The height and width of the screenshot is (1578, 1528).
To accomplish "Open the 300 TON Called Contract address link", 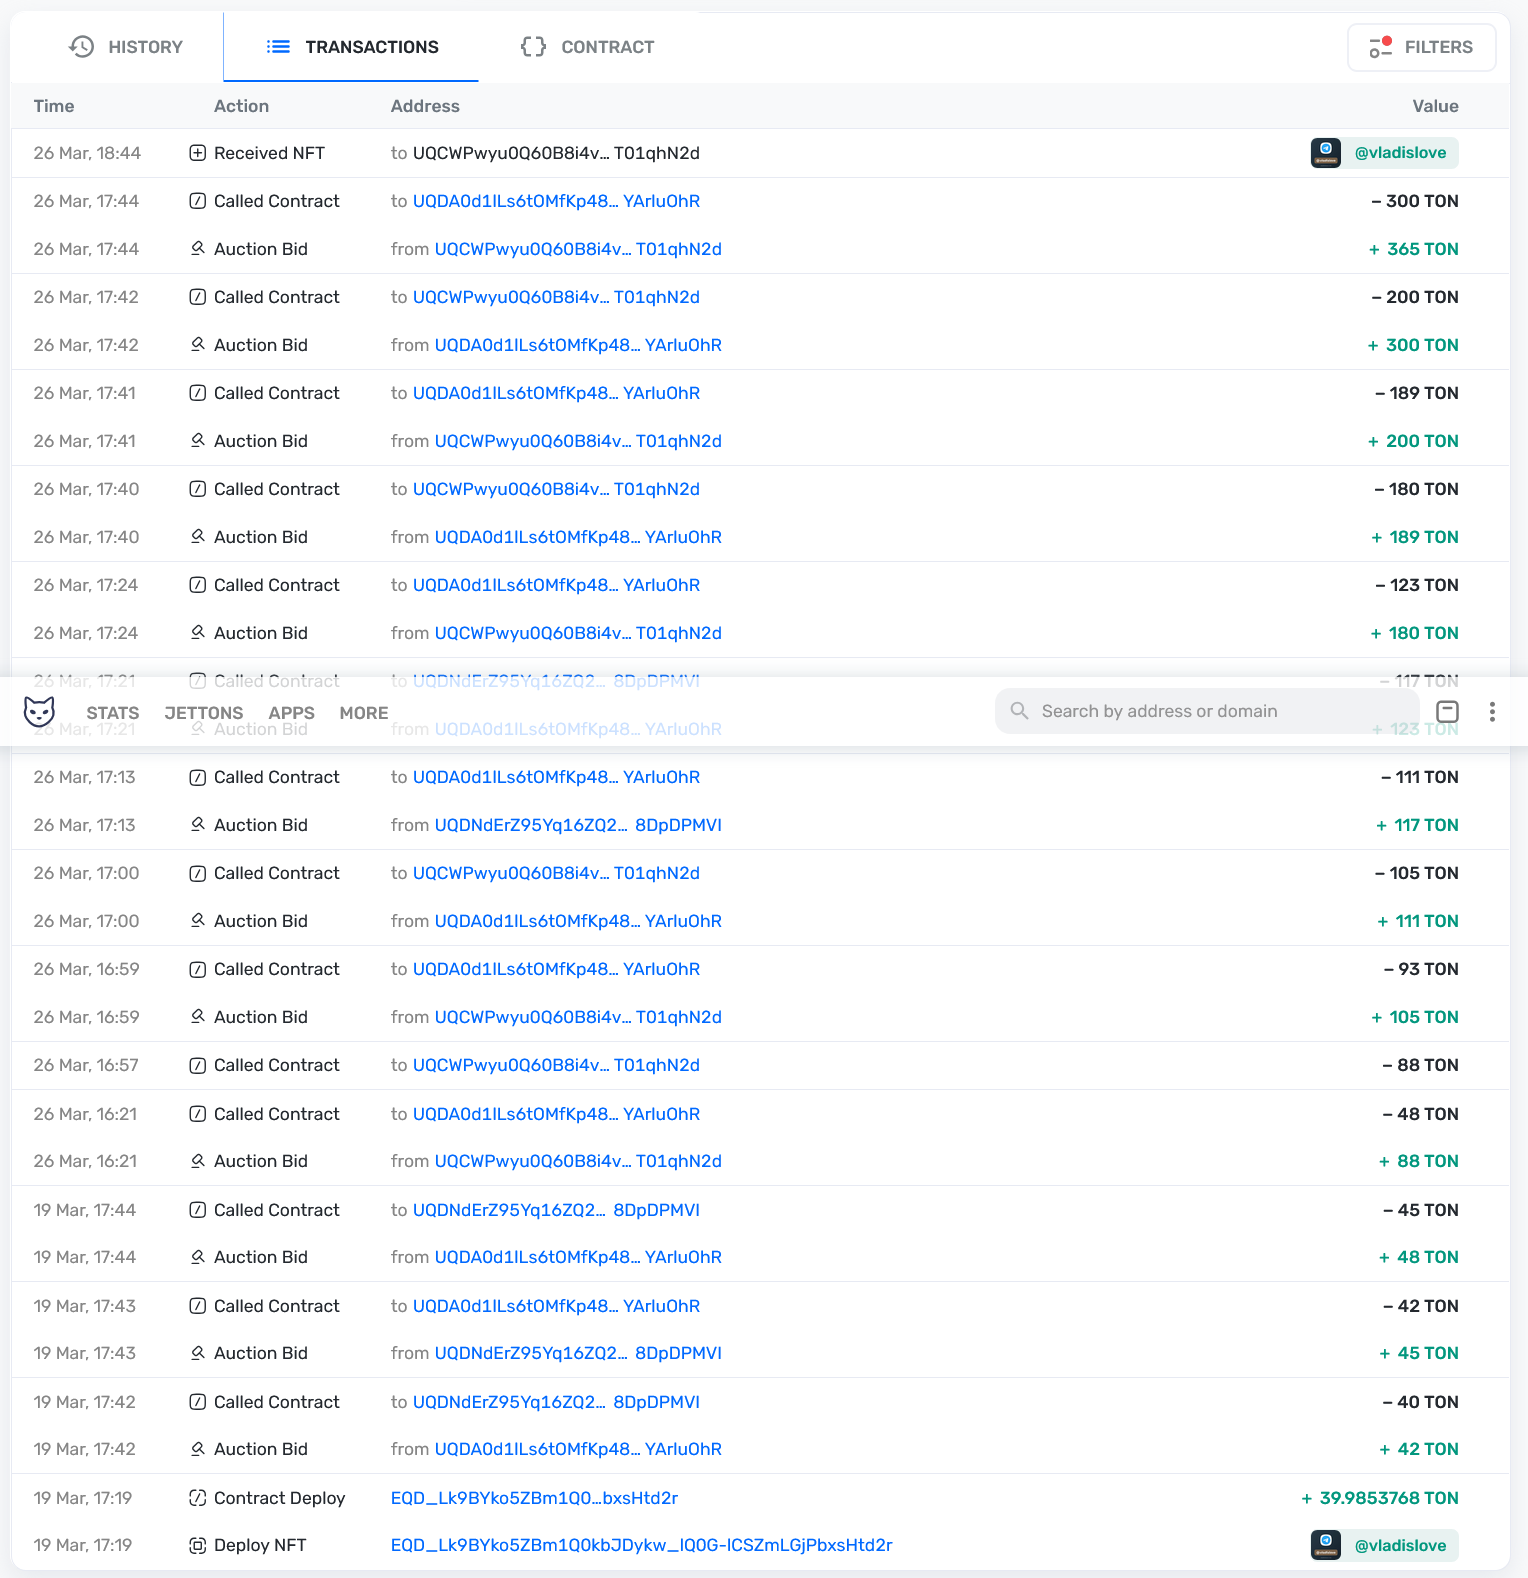I will pos(556,201).
